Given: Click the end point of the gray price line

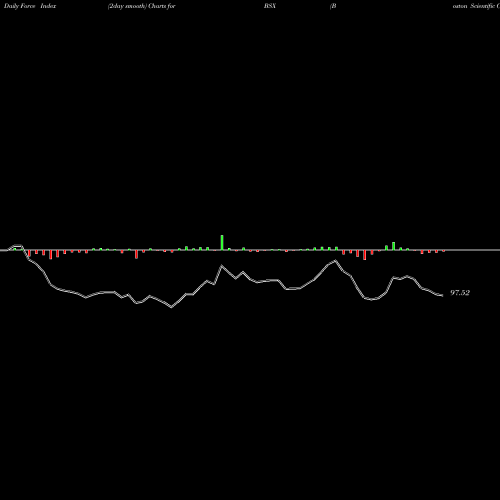Looking at the screenshot, I should 442,295.
